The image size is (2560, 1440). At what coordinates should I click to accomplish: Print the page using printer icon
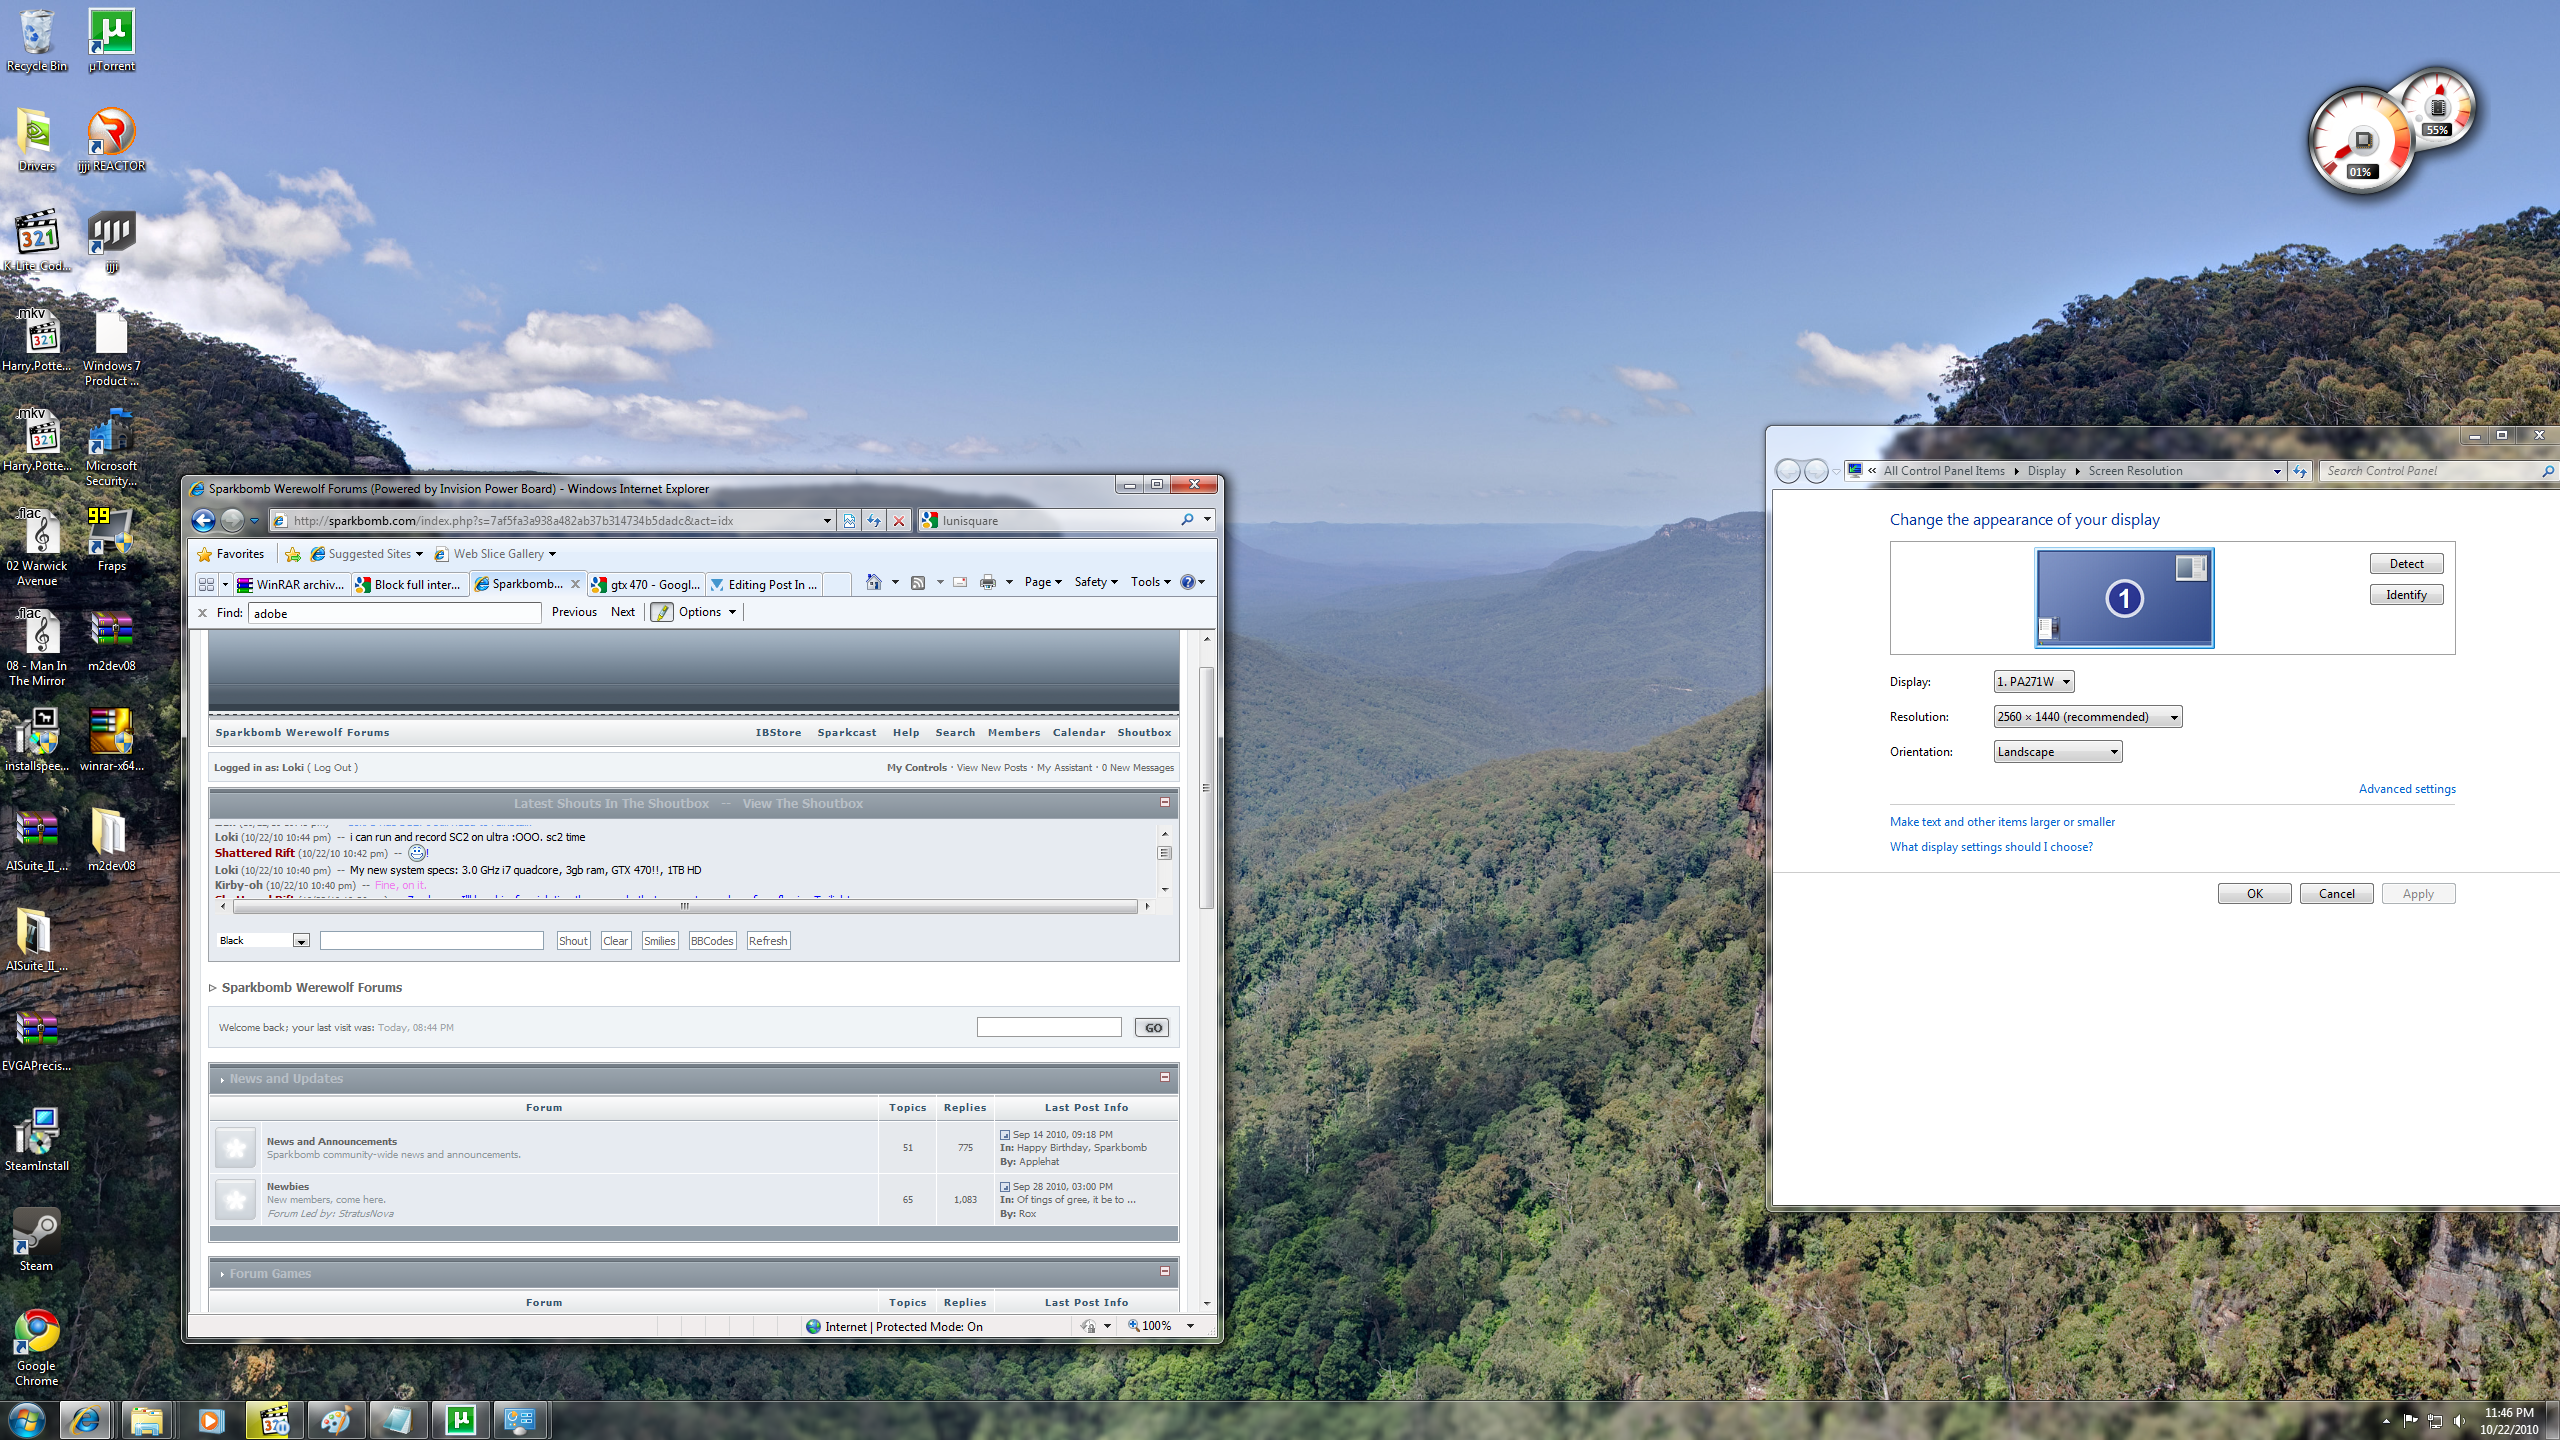tap(988, 582)
